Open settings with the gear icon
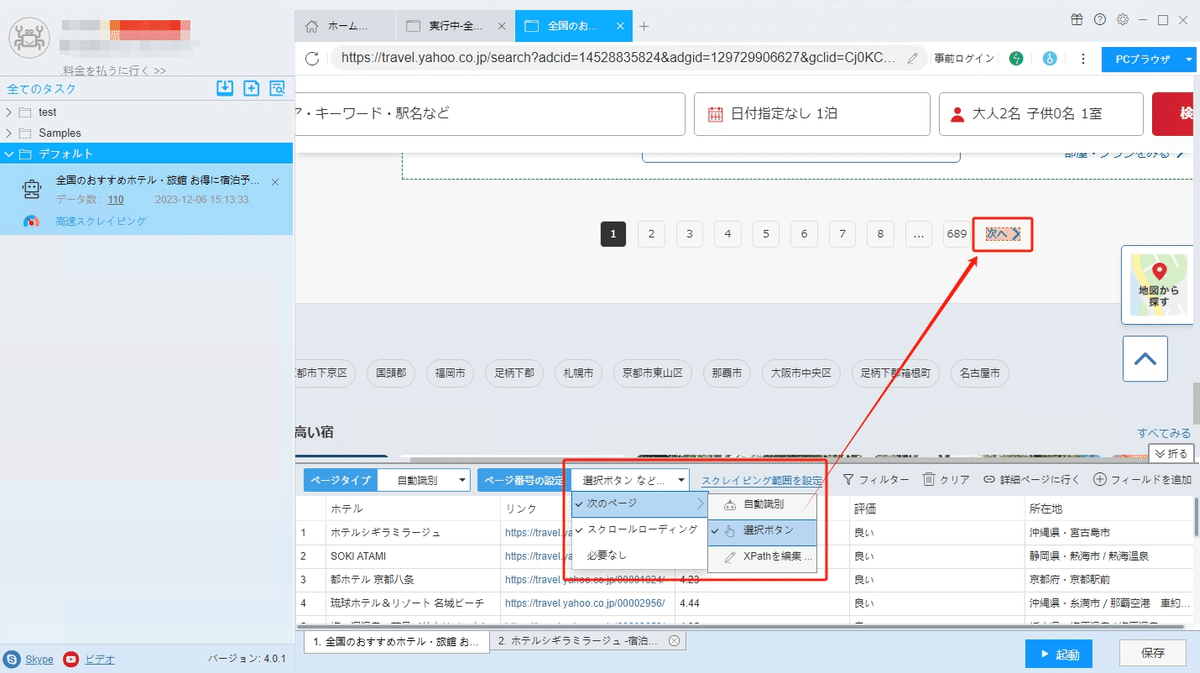This screenshot has width=1200, height=673. (1123, 19)
